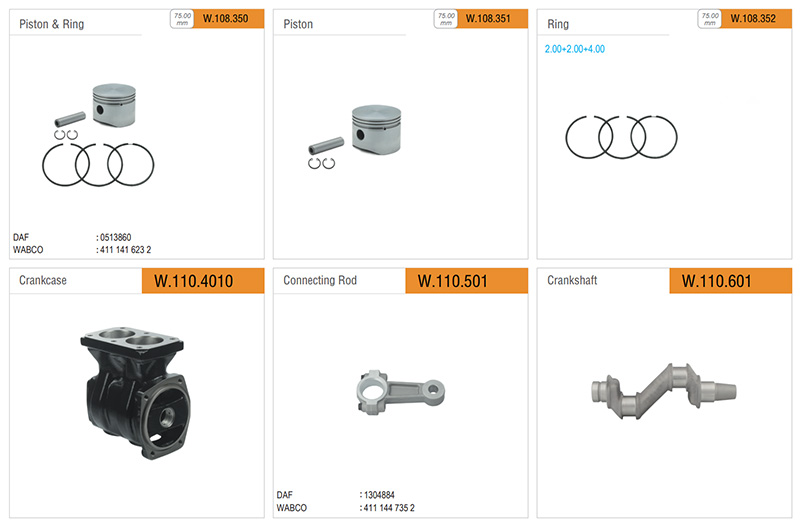Click the blue 2.00+2.00+4.00 ring size text

[x=574, y=49]
